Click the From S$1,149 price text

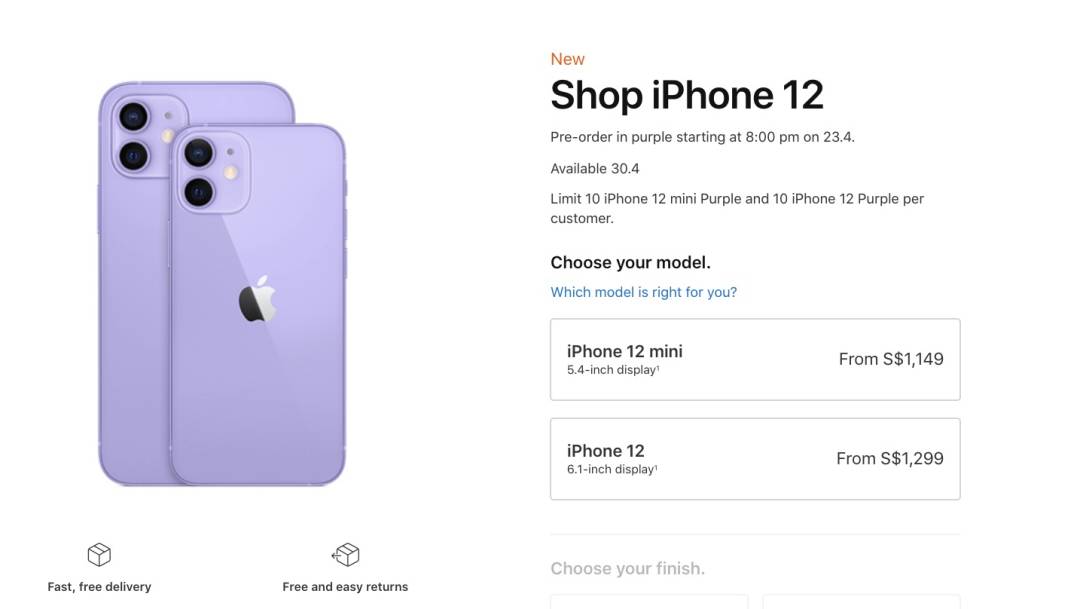889,358
